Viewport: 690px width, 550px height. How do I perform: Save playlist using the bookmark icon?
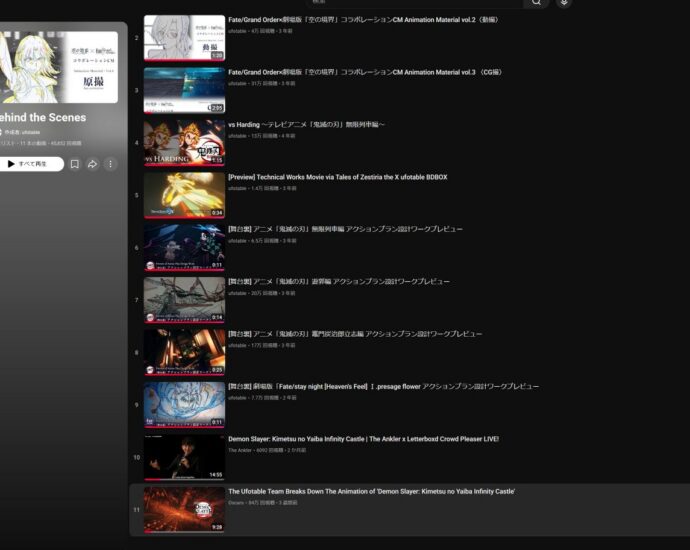pyautogui.click(x=74, y=164)
